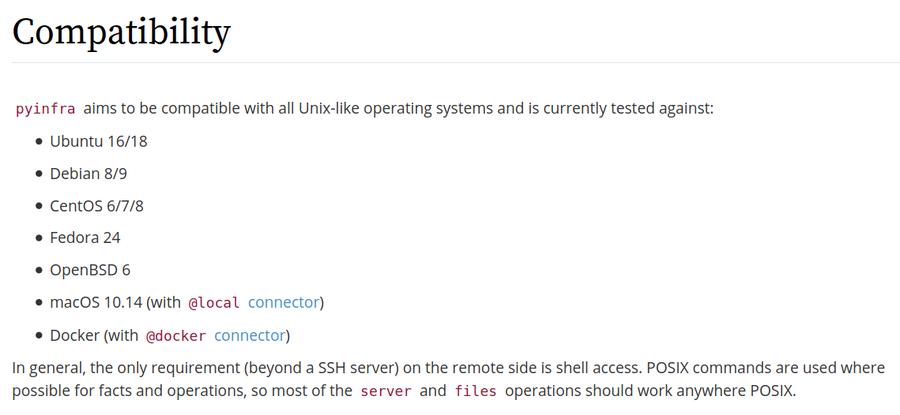Click the server code term
This screenshot has width=900, height=415.
point(386,391)
